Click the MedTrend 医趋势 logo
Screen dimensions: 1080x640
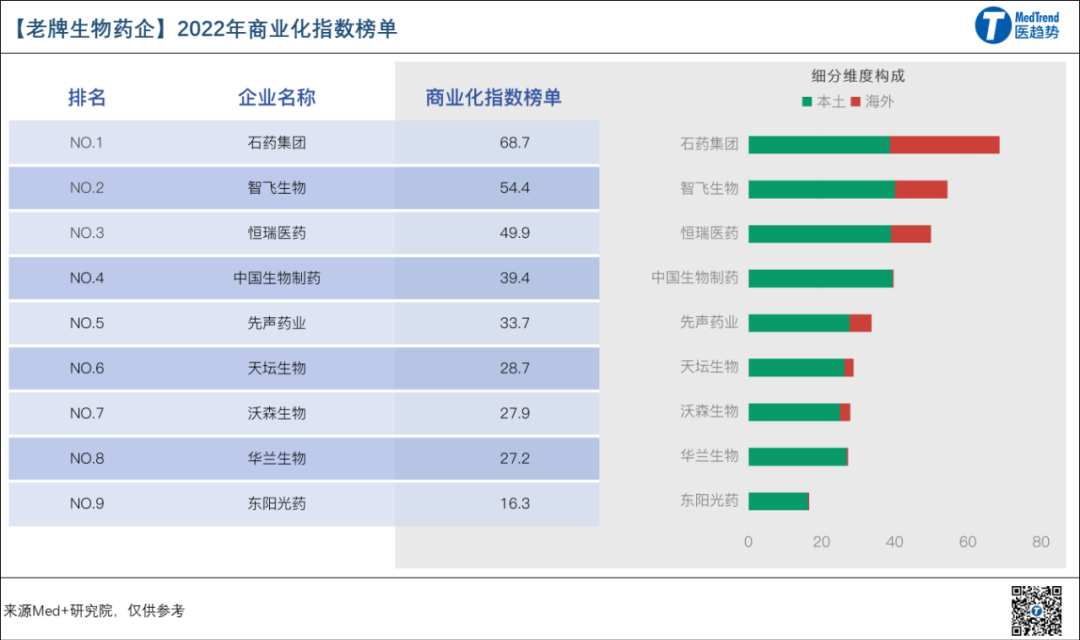pyautogui.click(x=1017, y=25)
